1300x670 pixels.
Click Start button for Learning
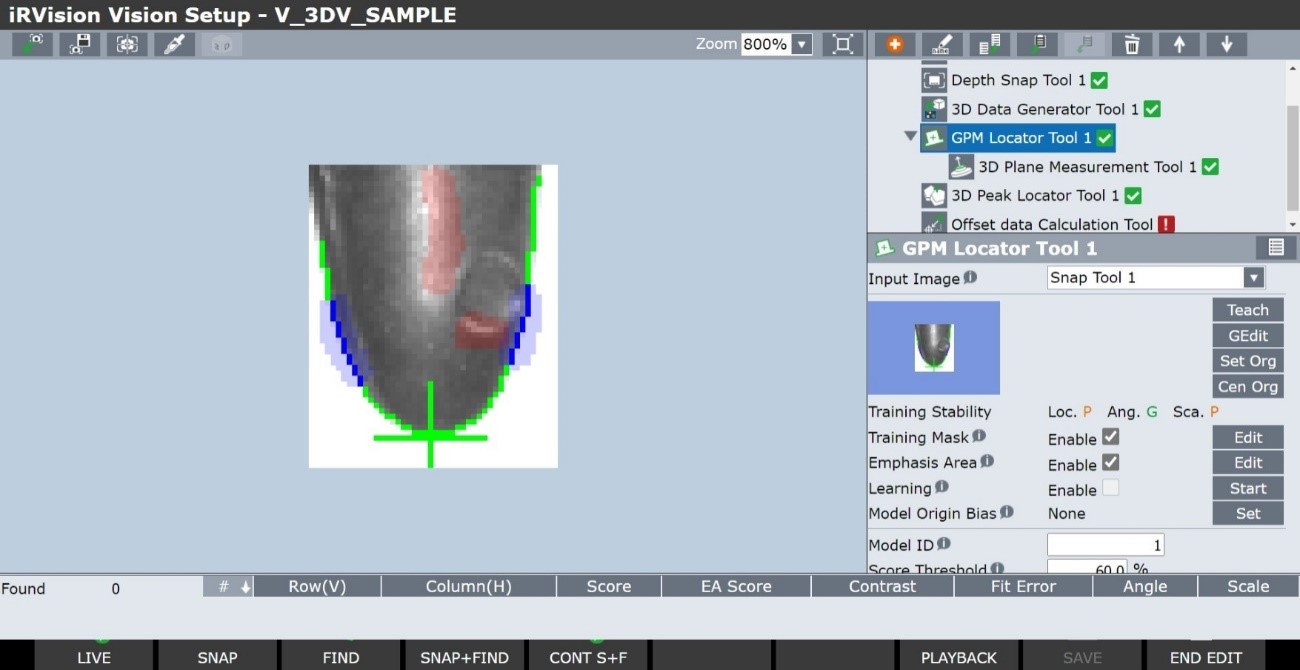tap(1248, 488)
